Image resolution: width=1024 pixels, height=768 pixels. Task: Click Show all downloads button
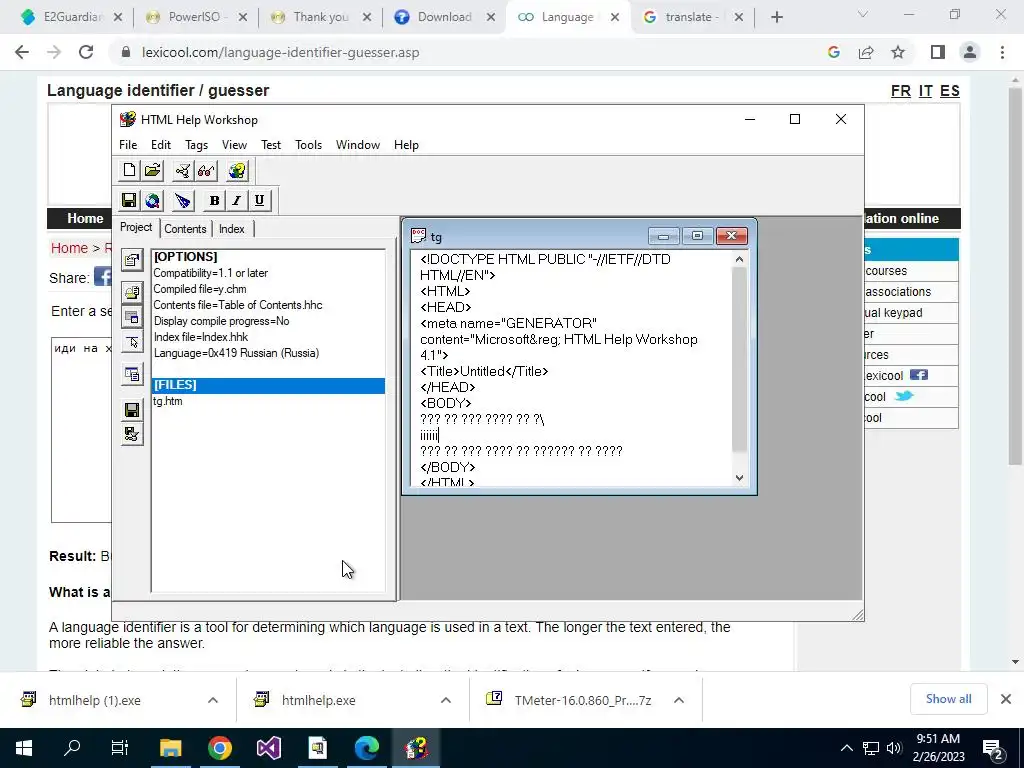point(948,699)
